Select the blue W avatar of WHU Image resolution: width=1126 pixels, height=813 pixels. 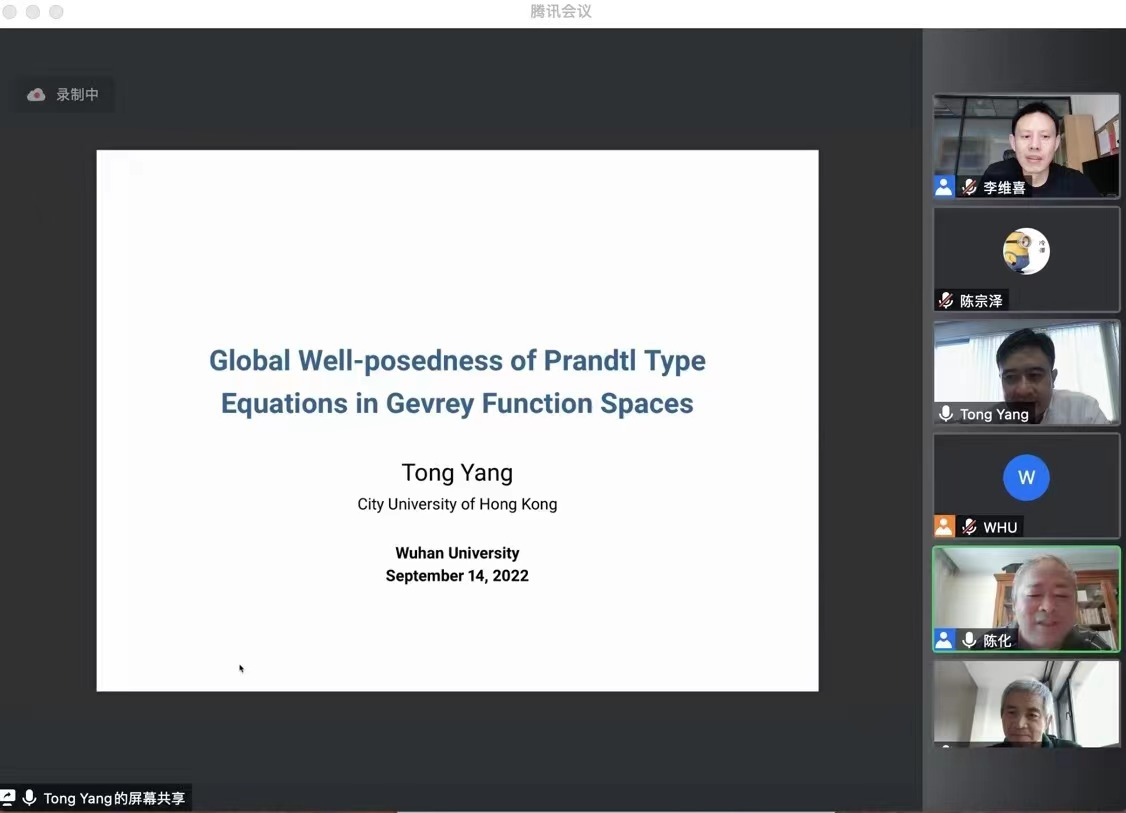pyautogui.click(x=1026, y=478)
